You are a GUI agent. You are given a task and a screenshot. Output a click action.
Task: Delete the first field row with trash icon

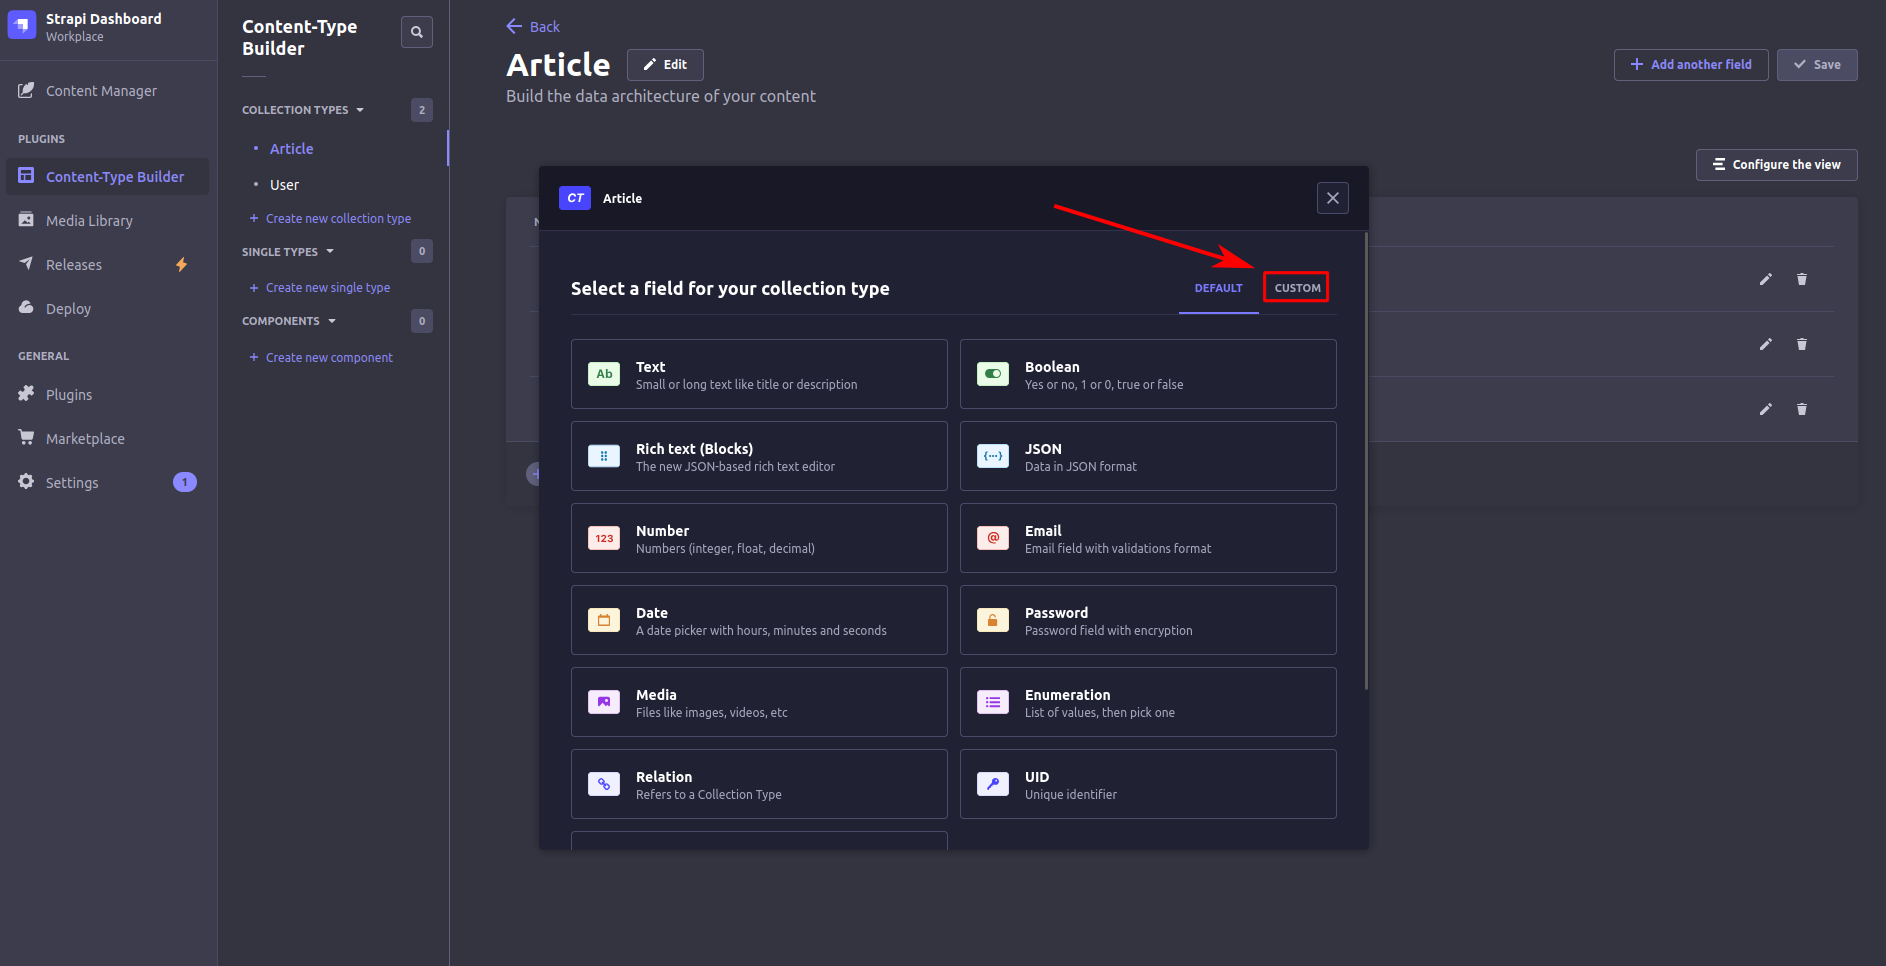[1802, 279]
